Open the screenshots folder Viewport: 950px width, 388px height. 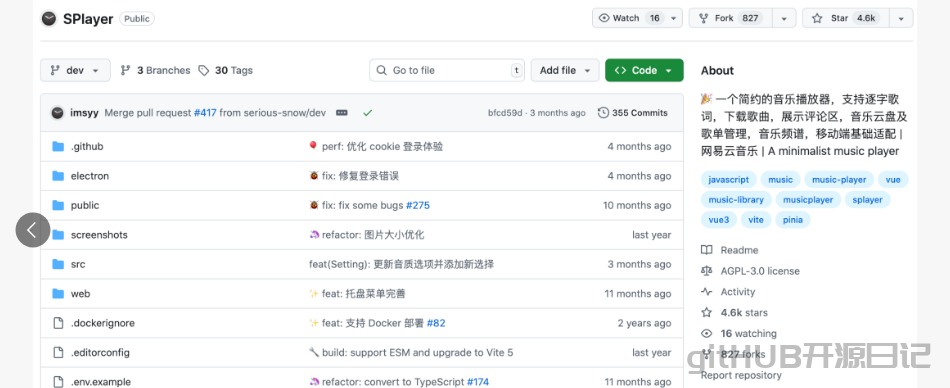pos(99,235)
